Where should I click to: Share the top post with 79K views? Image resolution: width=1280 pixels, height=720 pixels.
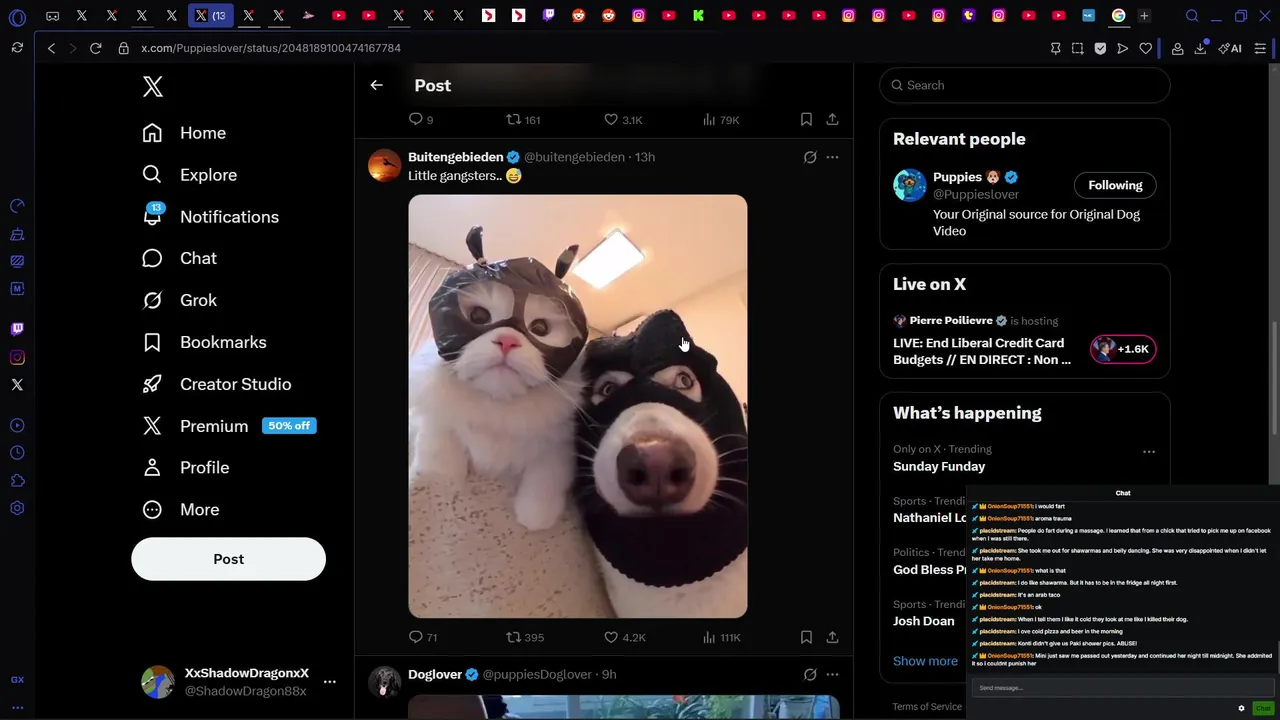coord(832,119)
